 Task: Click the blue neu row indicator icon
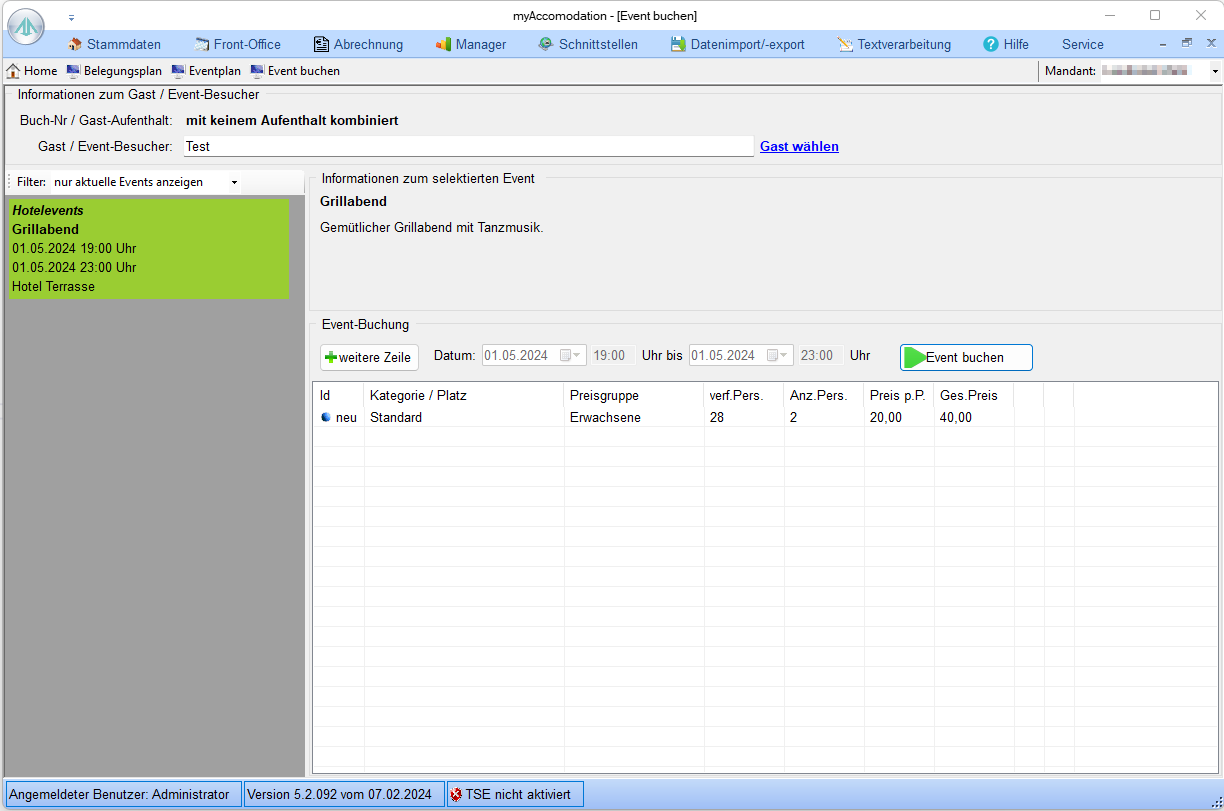tap(326, 417)
